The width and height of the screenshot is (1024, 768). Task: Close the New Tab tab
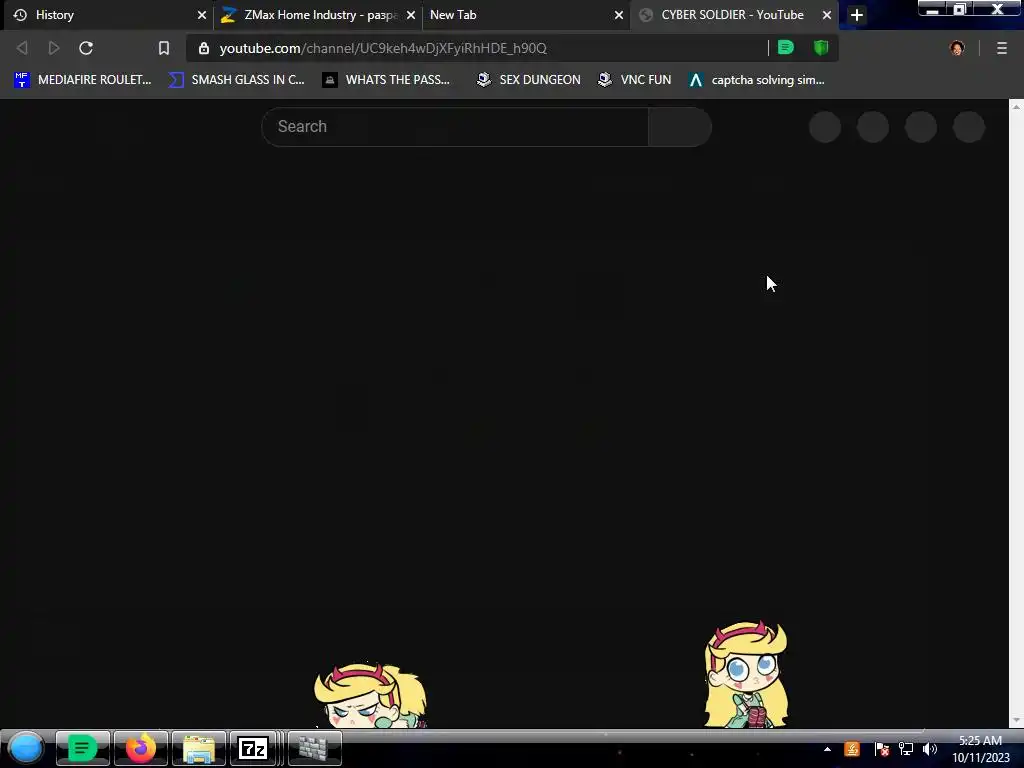coord(618,15)
